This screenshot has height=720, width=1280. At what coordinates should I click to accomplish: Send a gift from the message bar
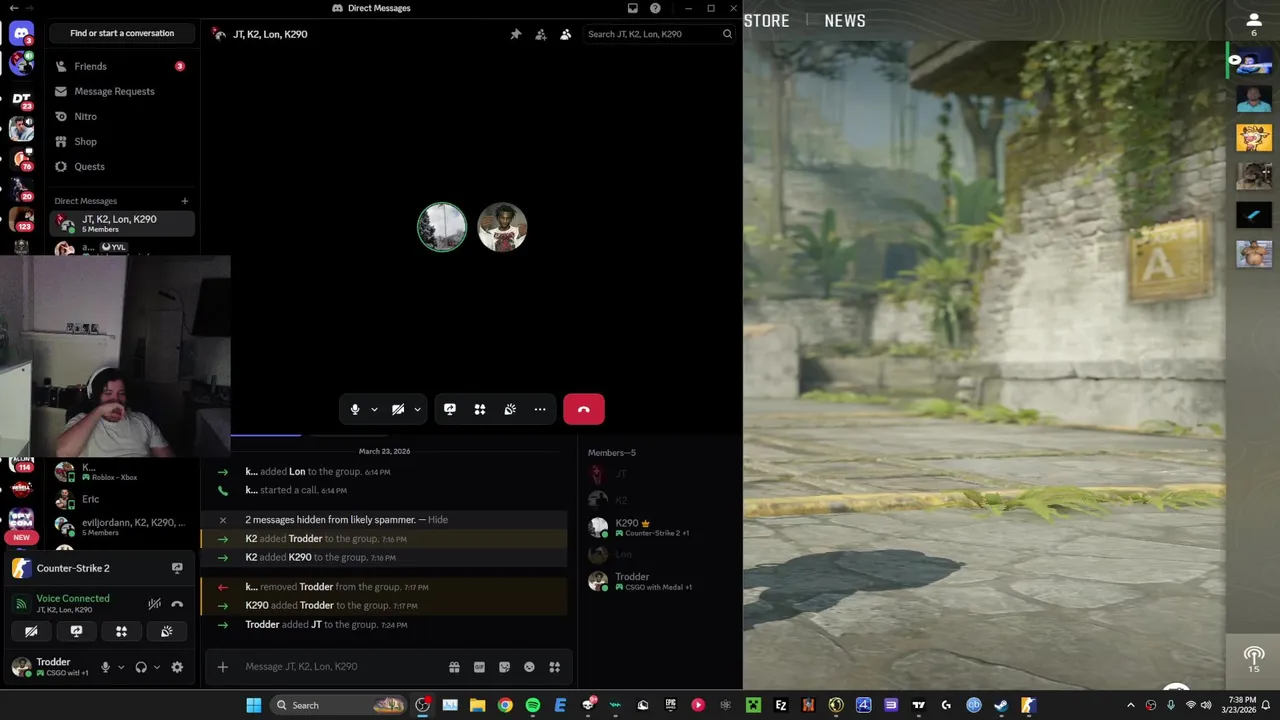[454, 667]
